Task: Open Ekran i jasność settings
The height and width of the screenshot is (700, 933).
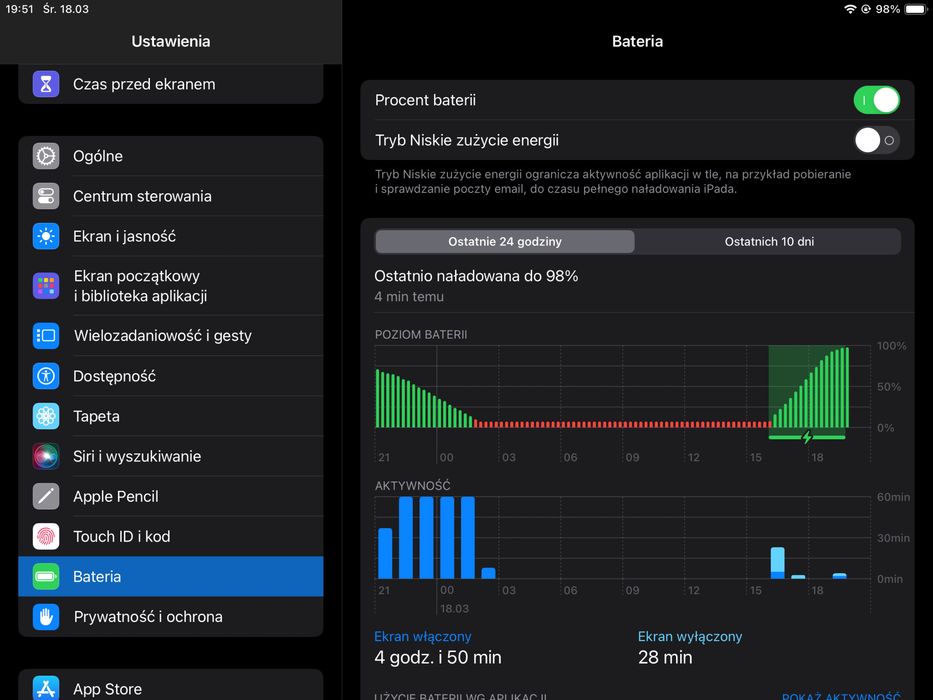Action: coord(171,236)
